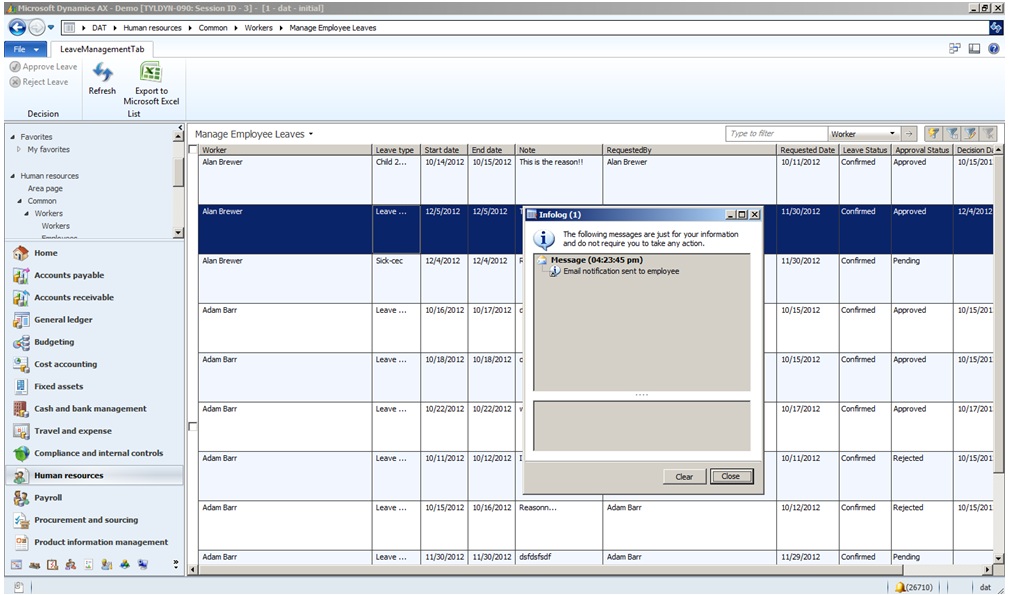Screen dimensions: 1009x595
Task: Open the Home module icon
Action: [21, 253]
